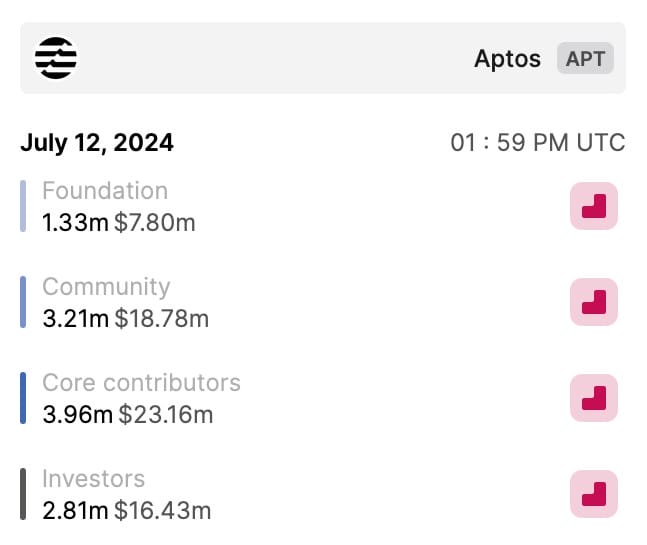
Task: Select the July 12, 2024 date heading
Action: pyautogui.click(x=97, y=143)
